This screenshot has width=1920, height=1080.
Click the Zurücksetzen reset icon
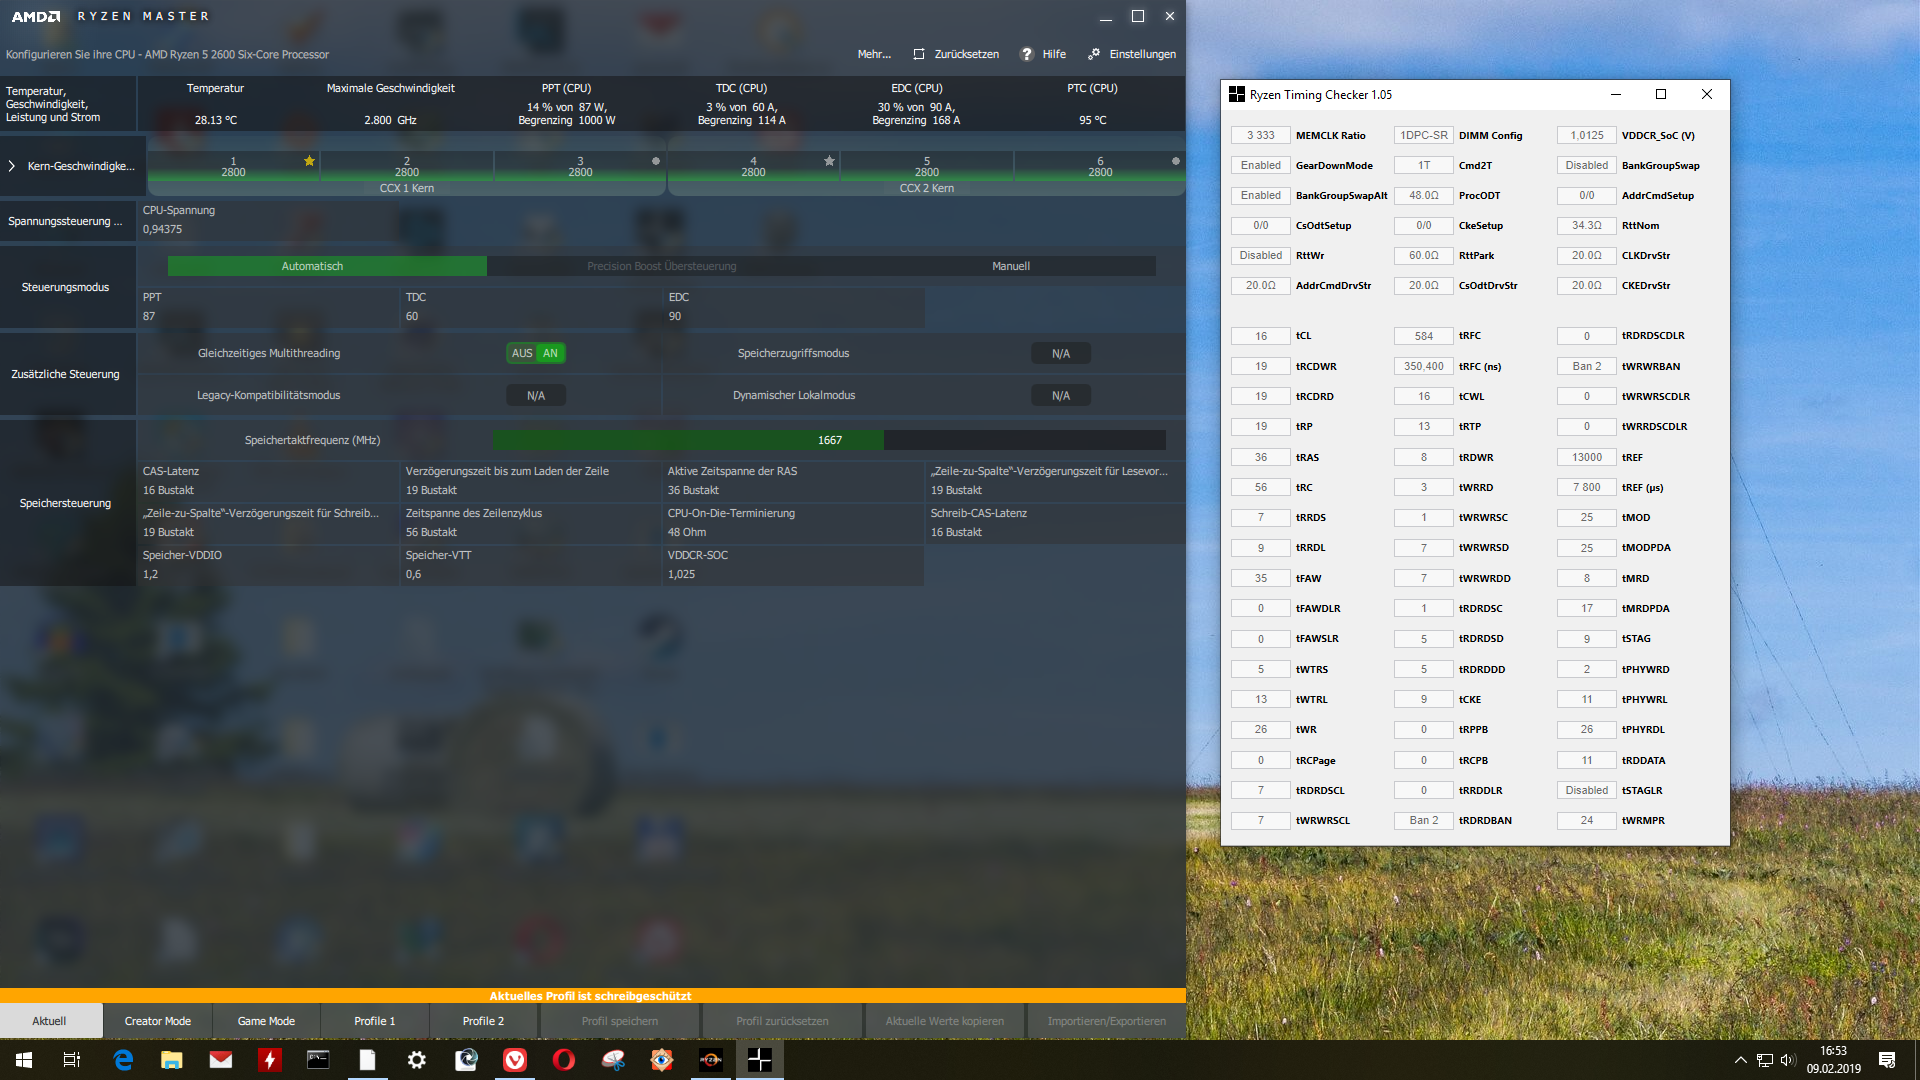919,54
